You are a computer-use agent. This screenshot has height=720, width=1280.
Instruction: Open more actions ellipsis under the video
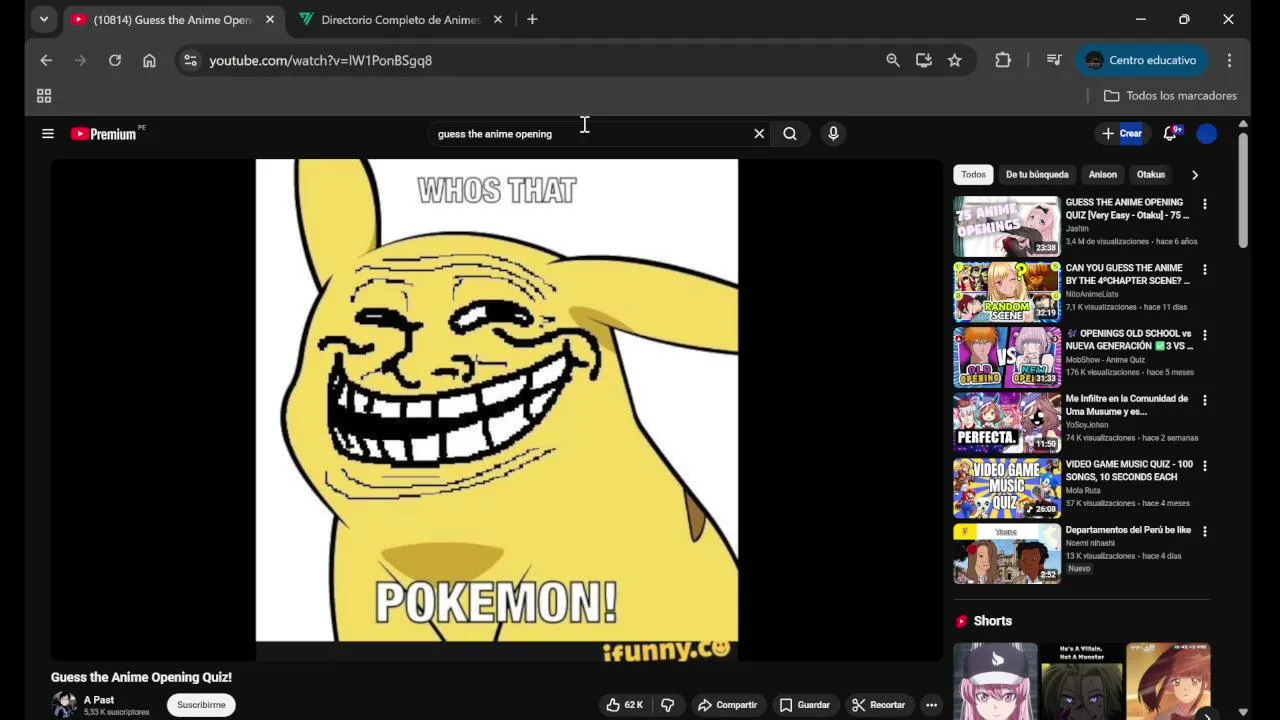point(931,705)
